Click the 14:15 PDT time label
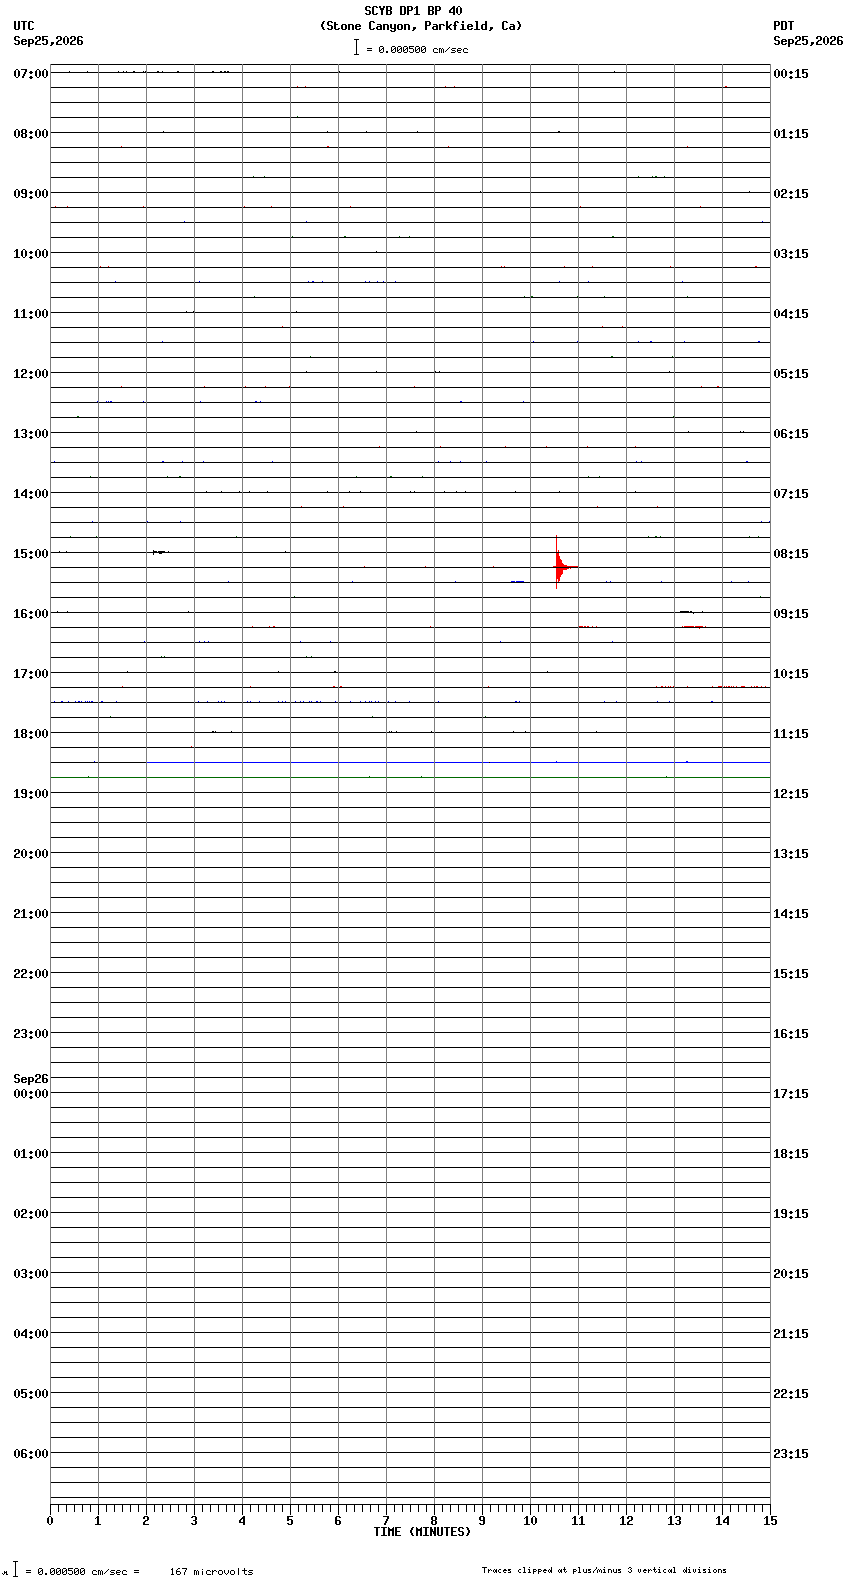Screen dimensions: 850x1584 [x=791, y=914]
